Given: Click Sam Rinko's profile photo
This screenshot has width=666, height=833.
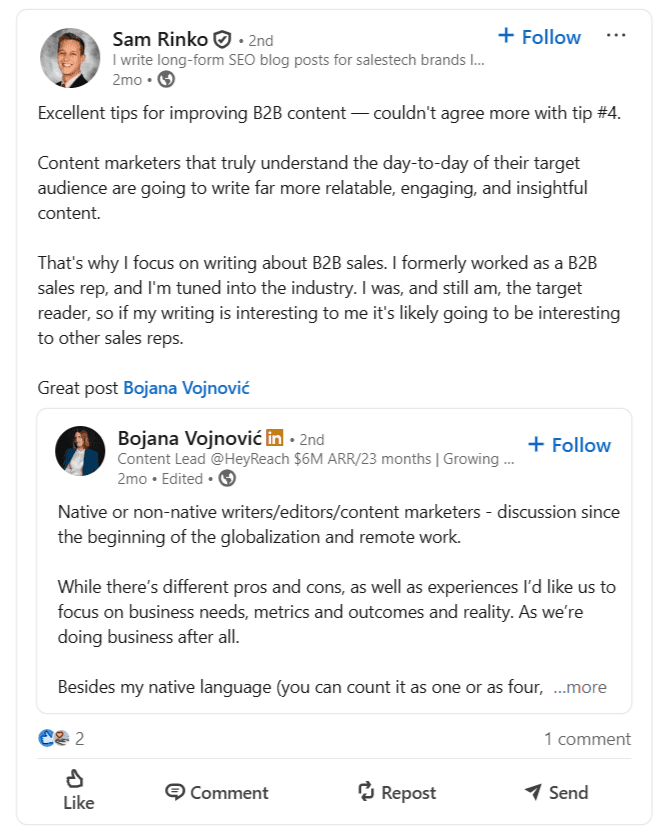Looking at the screenshot, I should click(70, 58).
